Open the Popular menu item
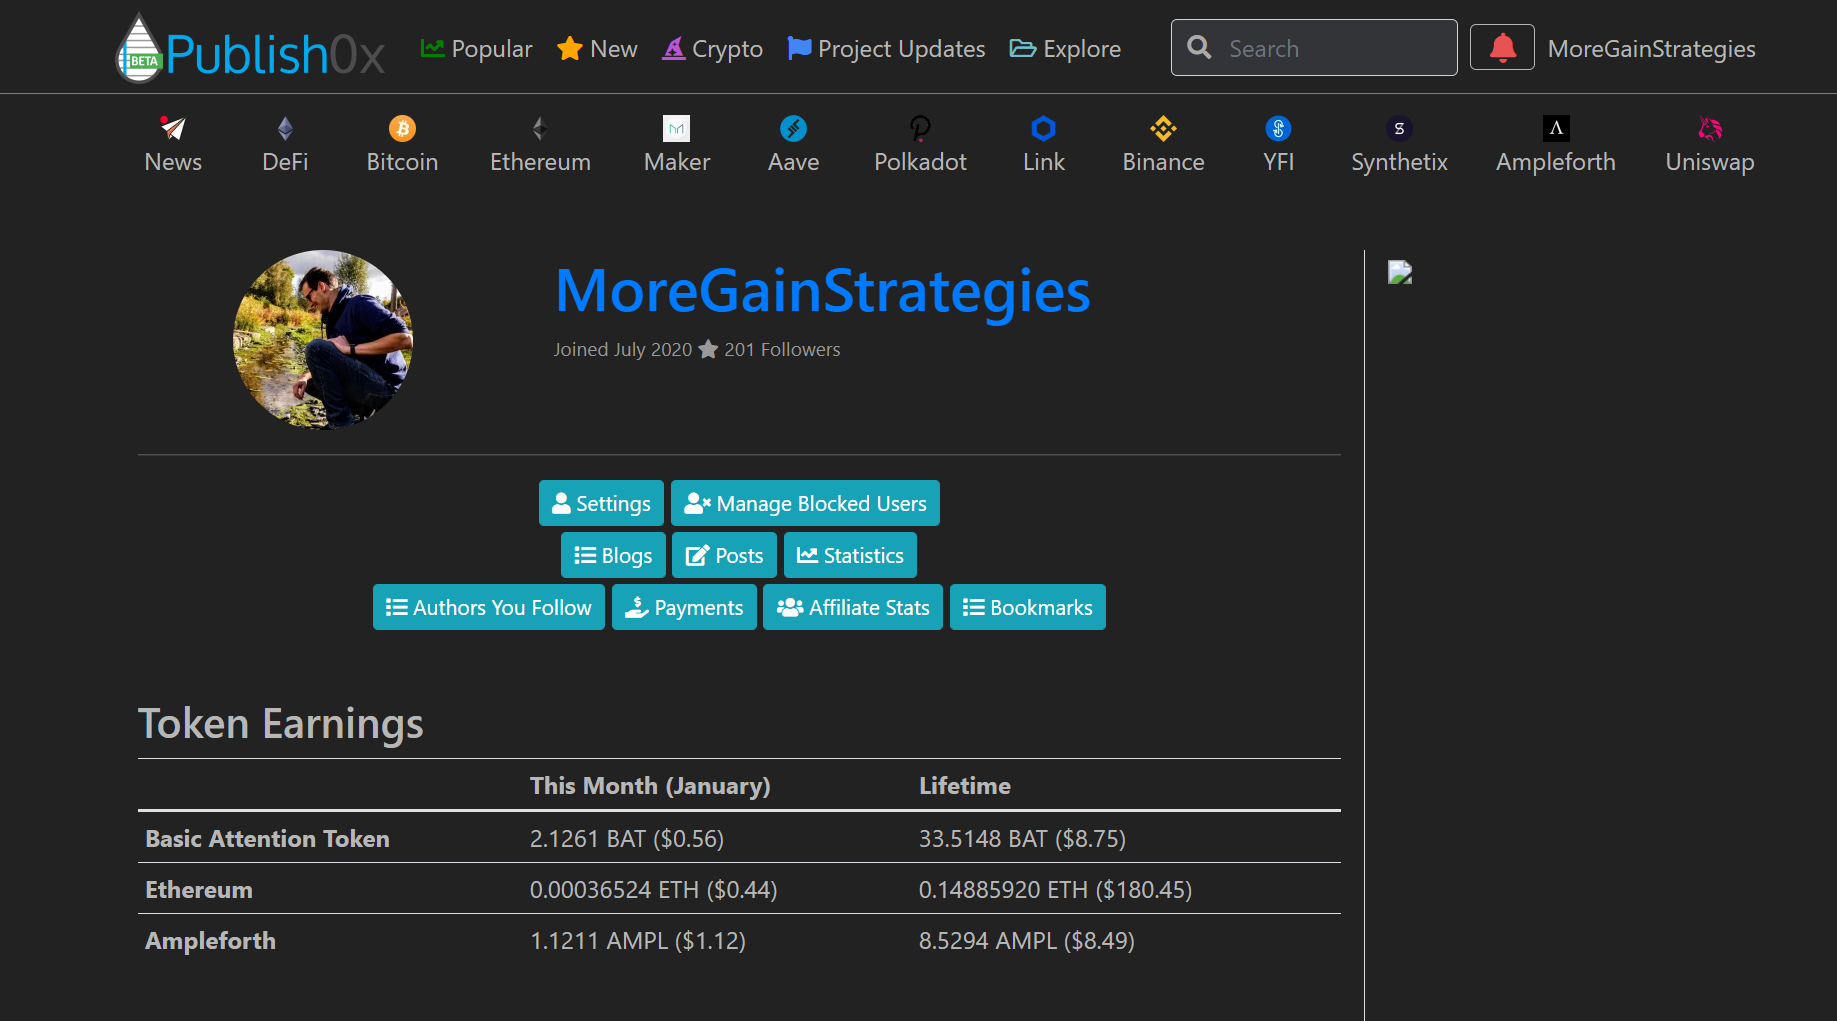Viewport: 1837px width, 1021px height. tap(477, 48)
